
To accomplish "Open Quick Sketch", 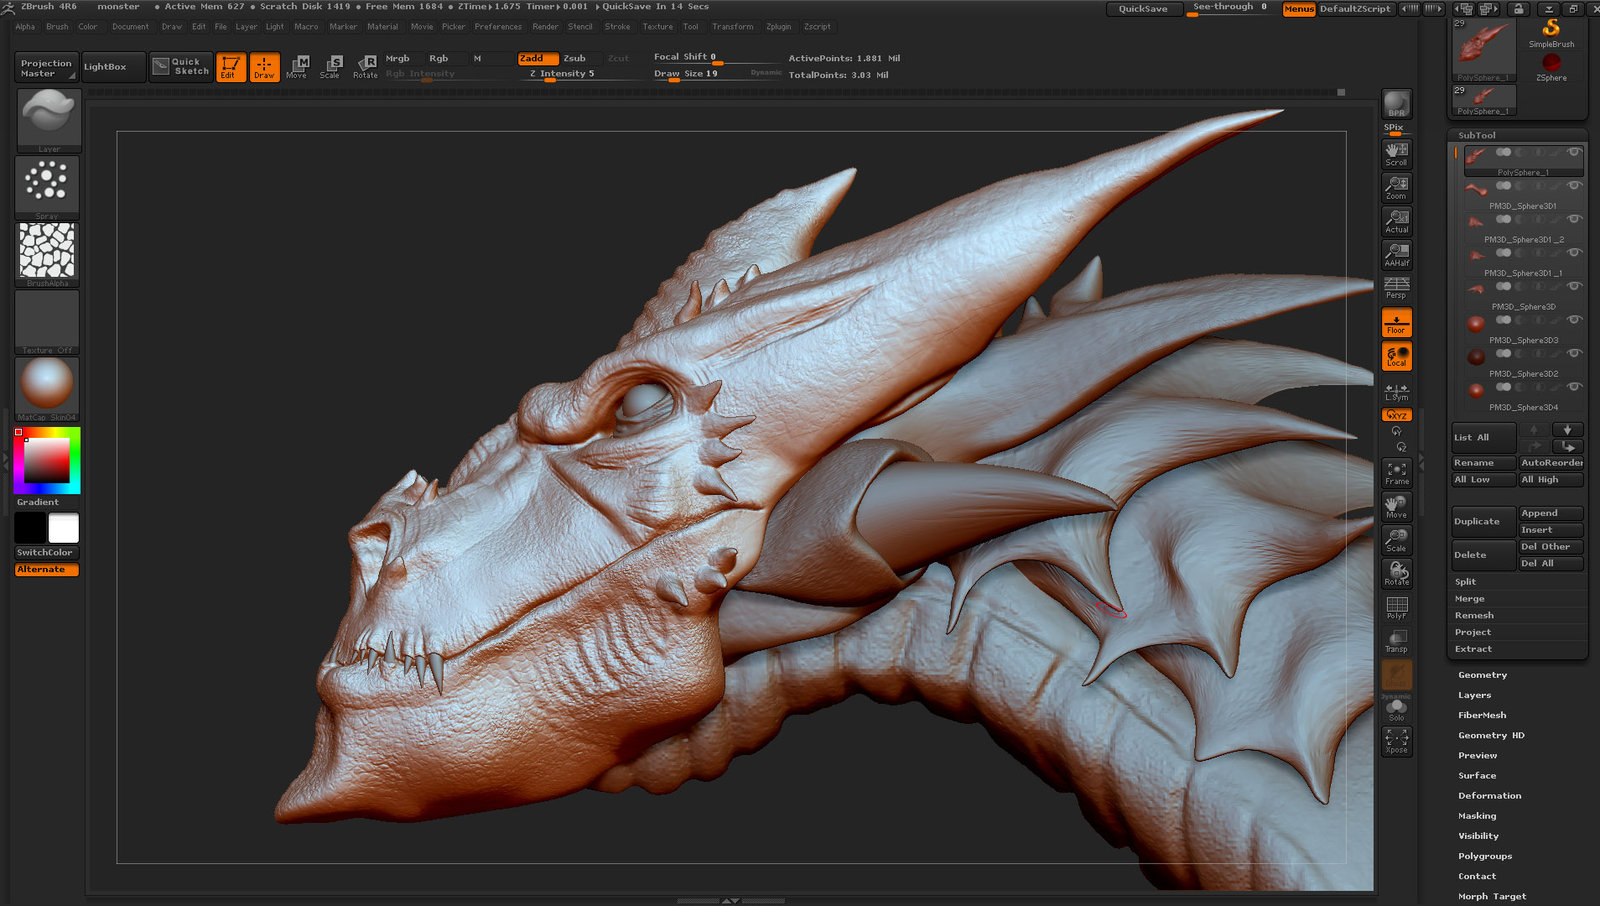I will click(181, 67).
